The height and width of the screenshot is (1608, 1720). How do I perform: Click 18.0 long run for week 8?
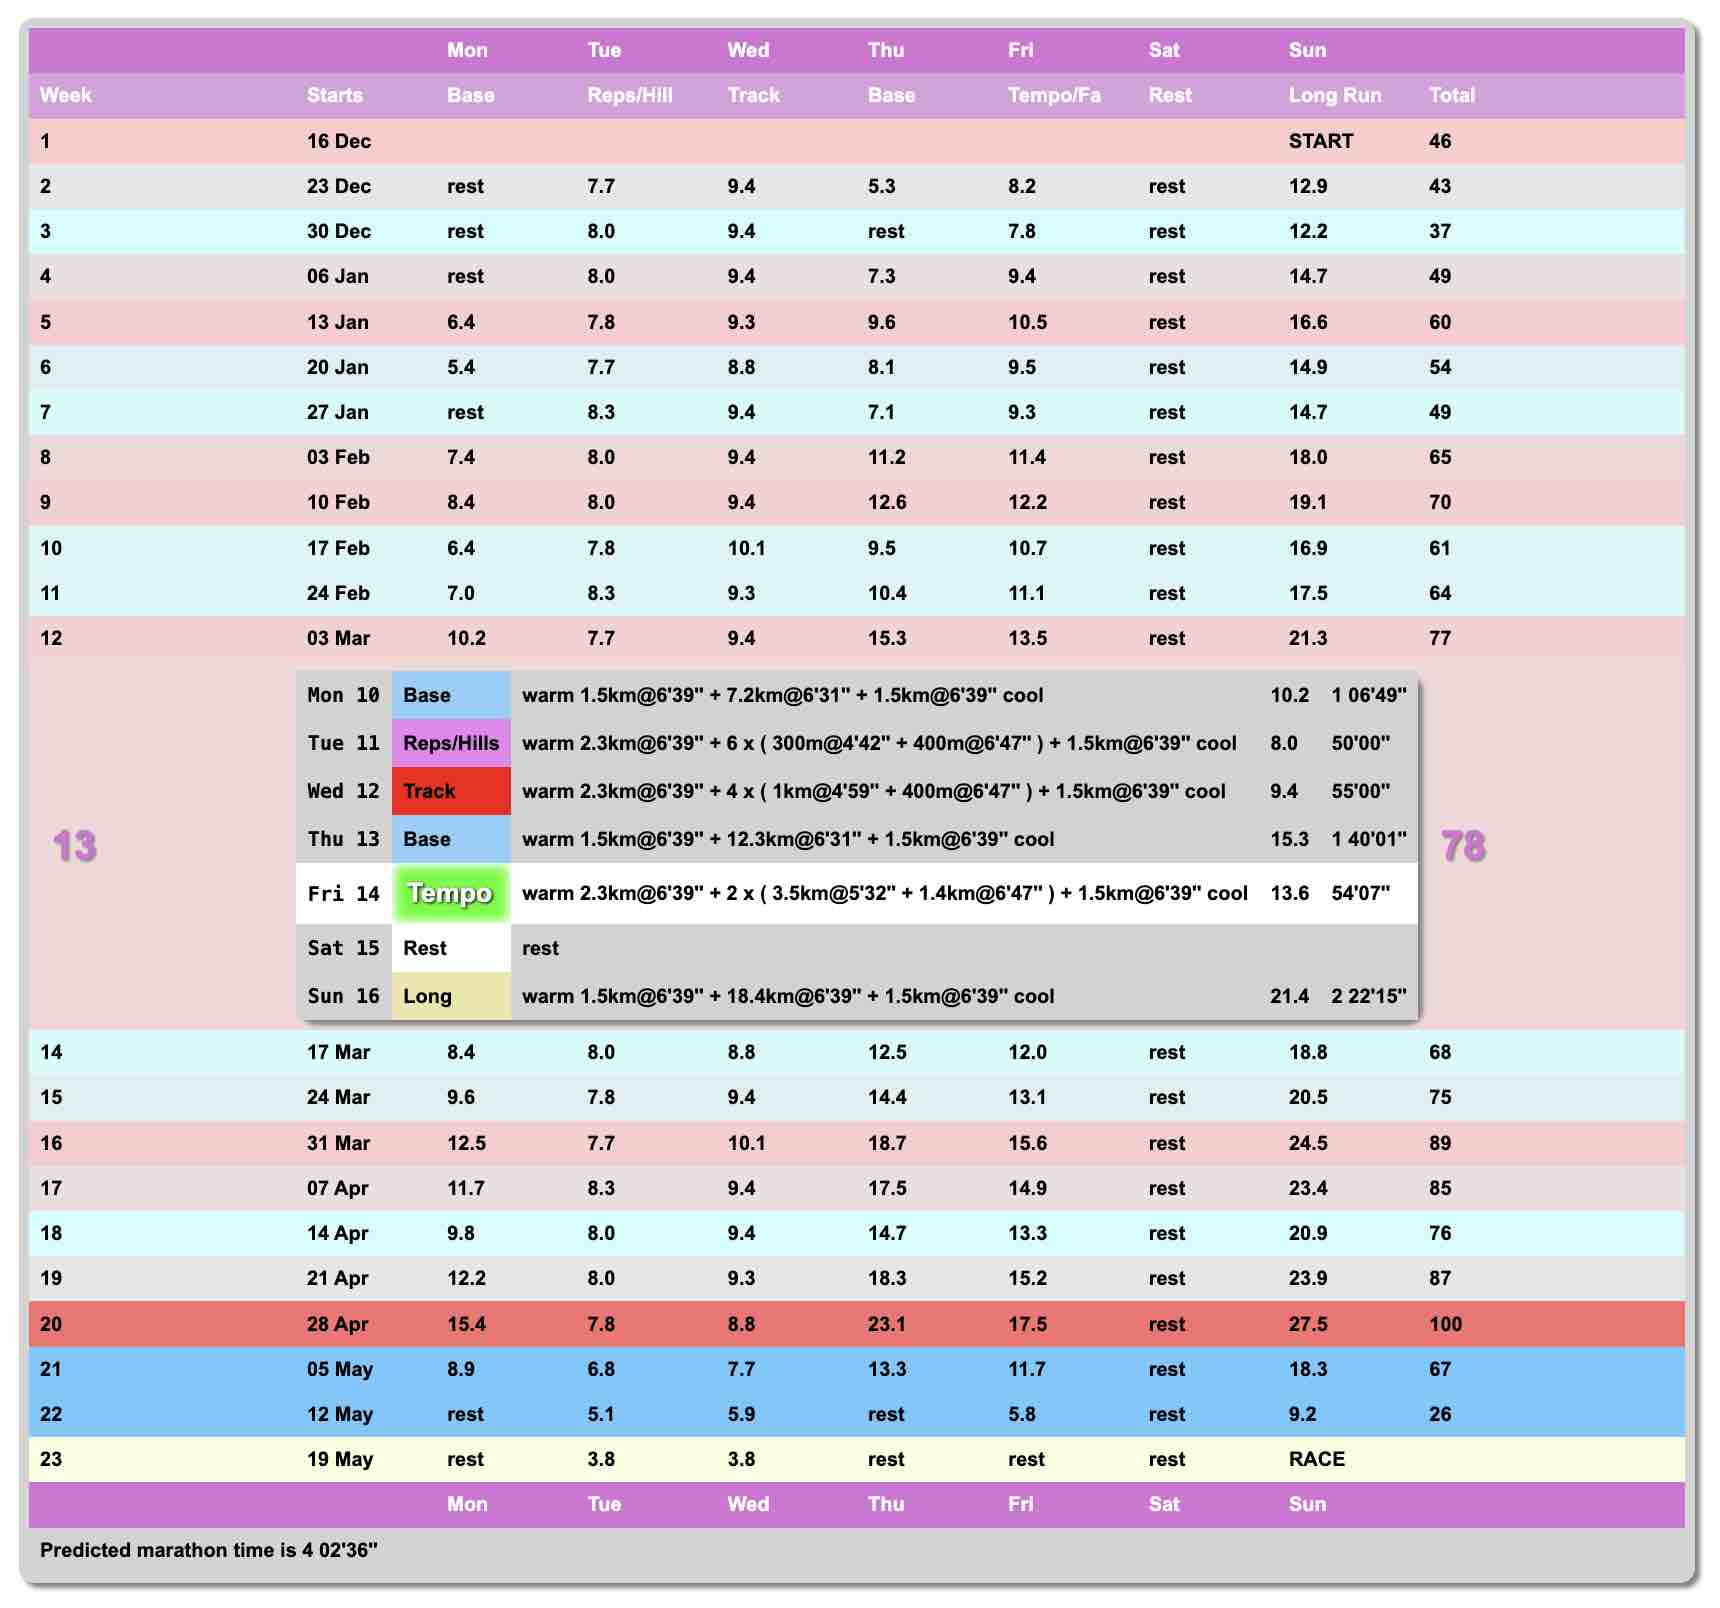tap(1308, 457)
